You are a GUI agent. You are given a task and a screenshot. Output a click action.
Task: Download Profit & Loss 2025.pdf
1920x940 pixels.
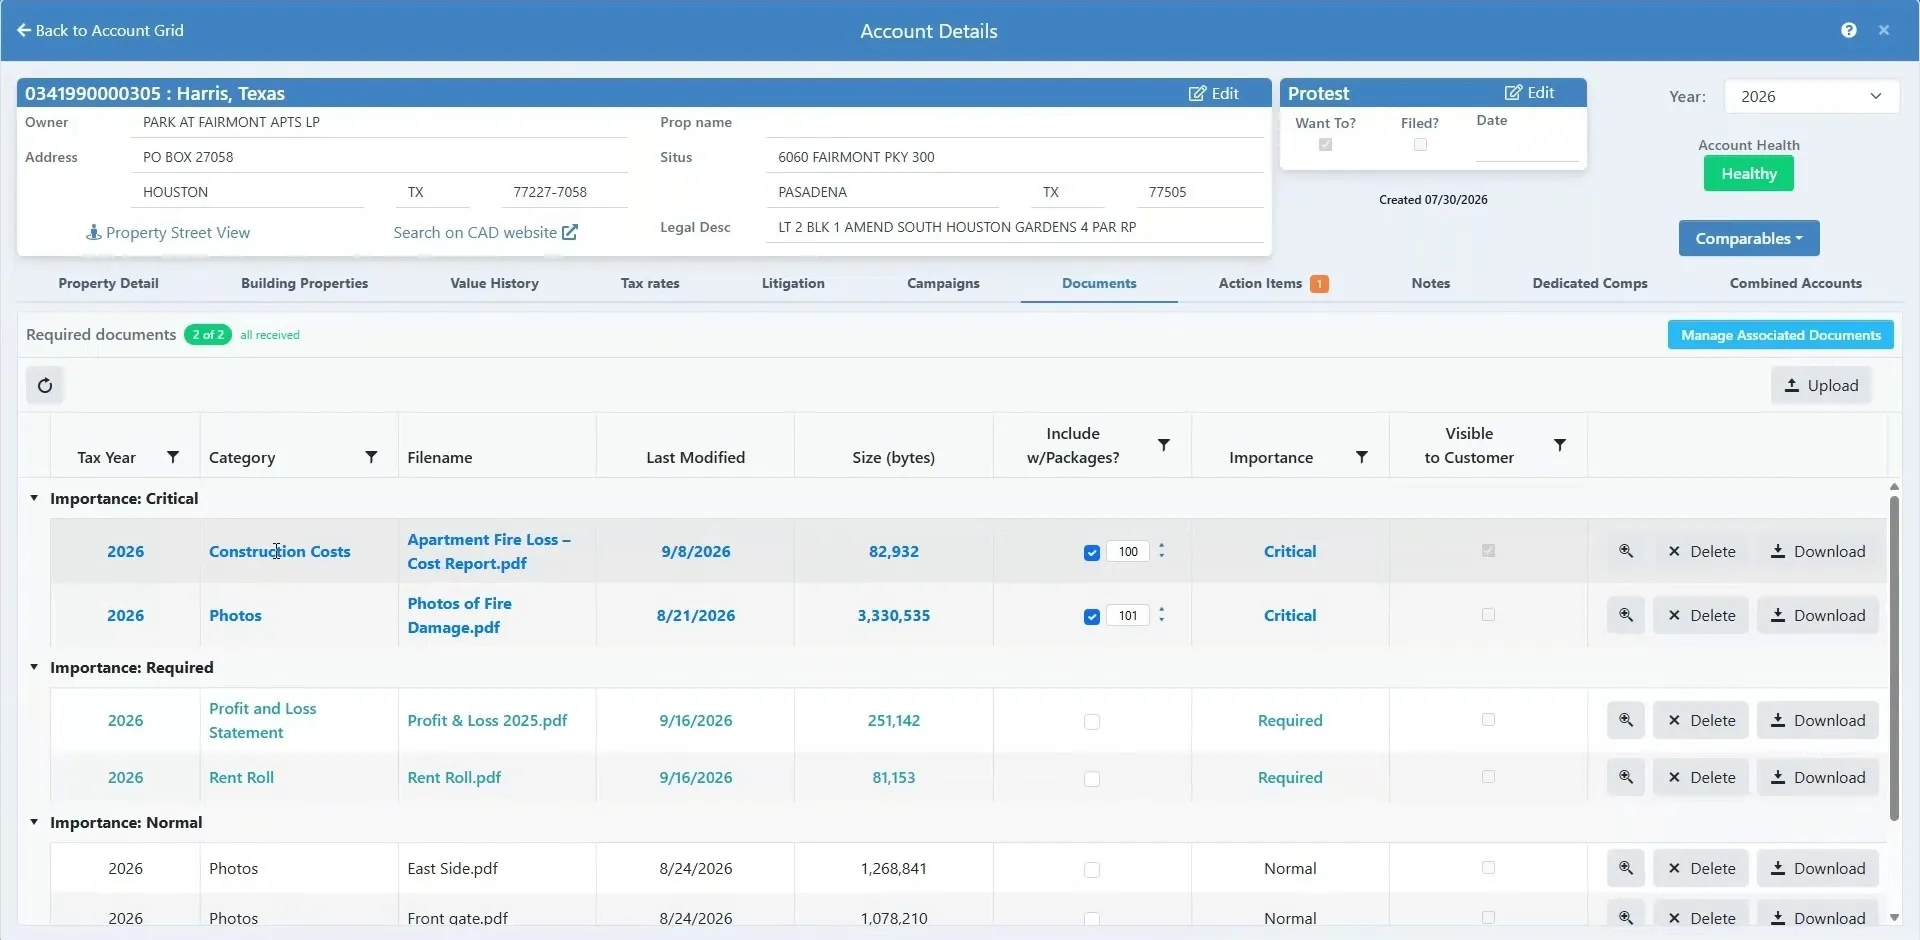tap(1817, 720)
